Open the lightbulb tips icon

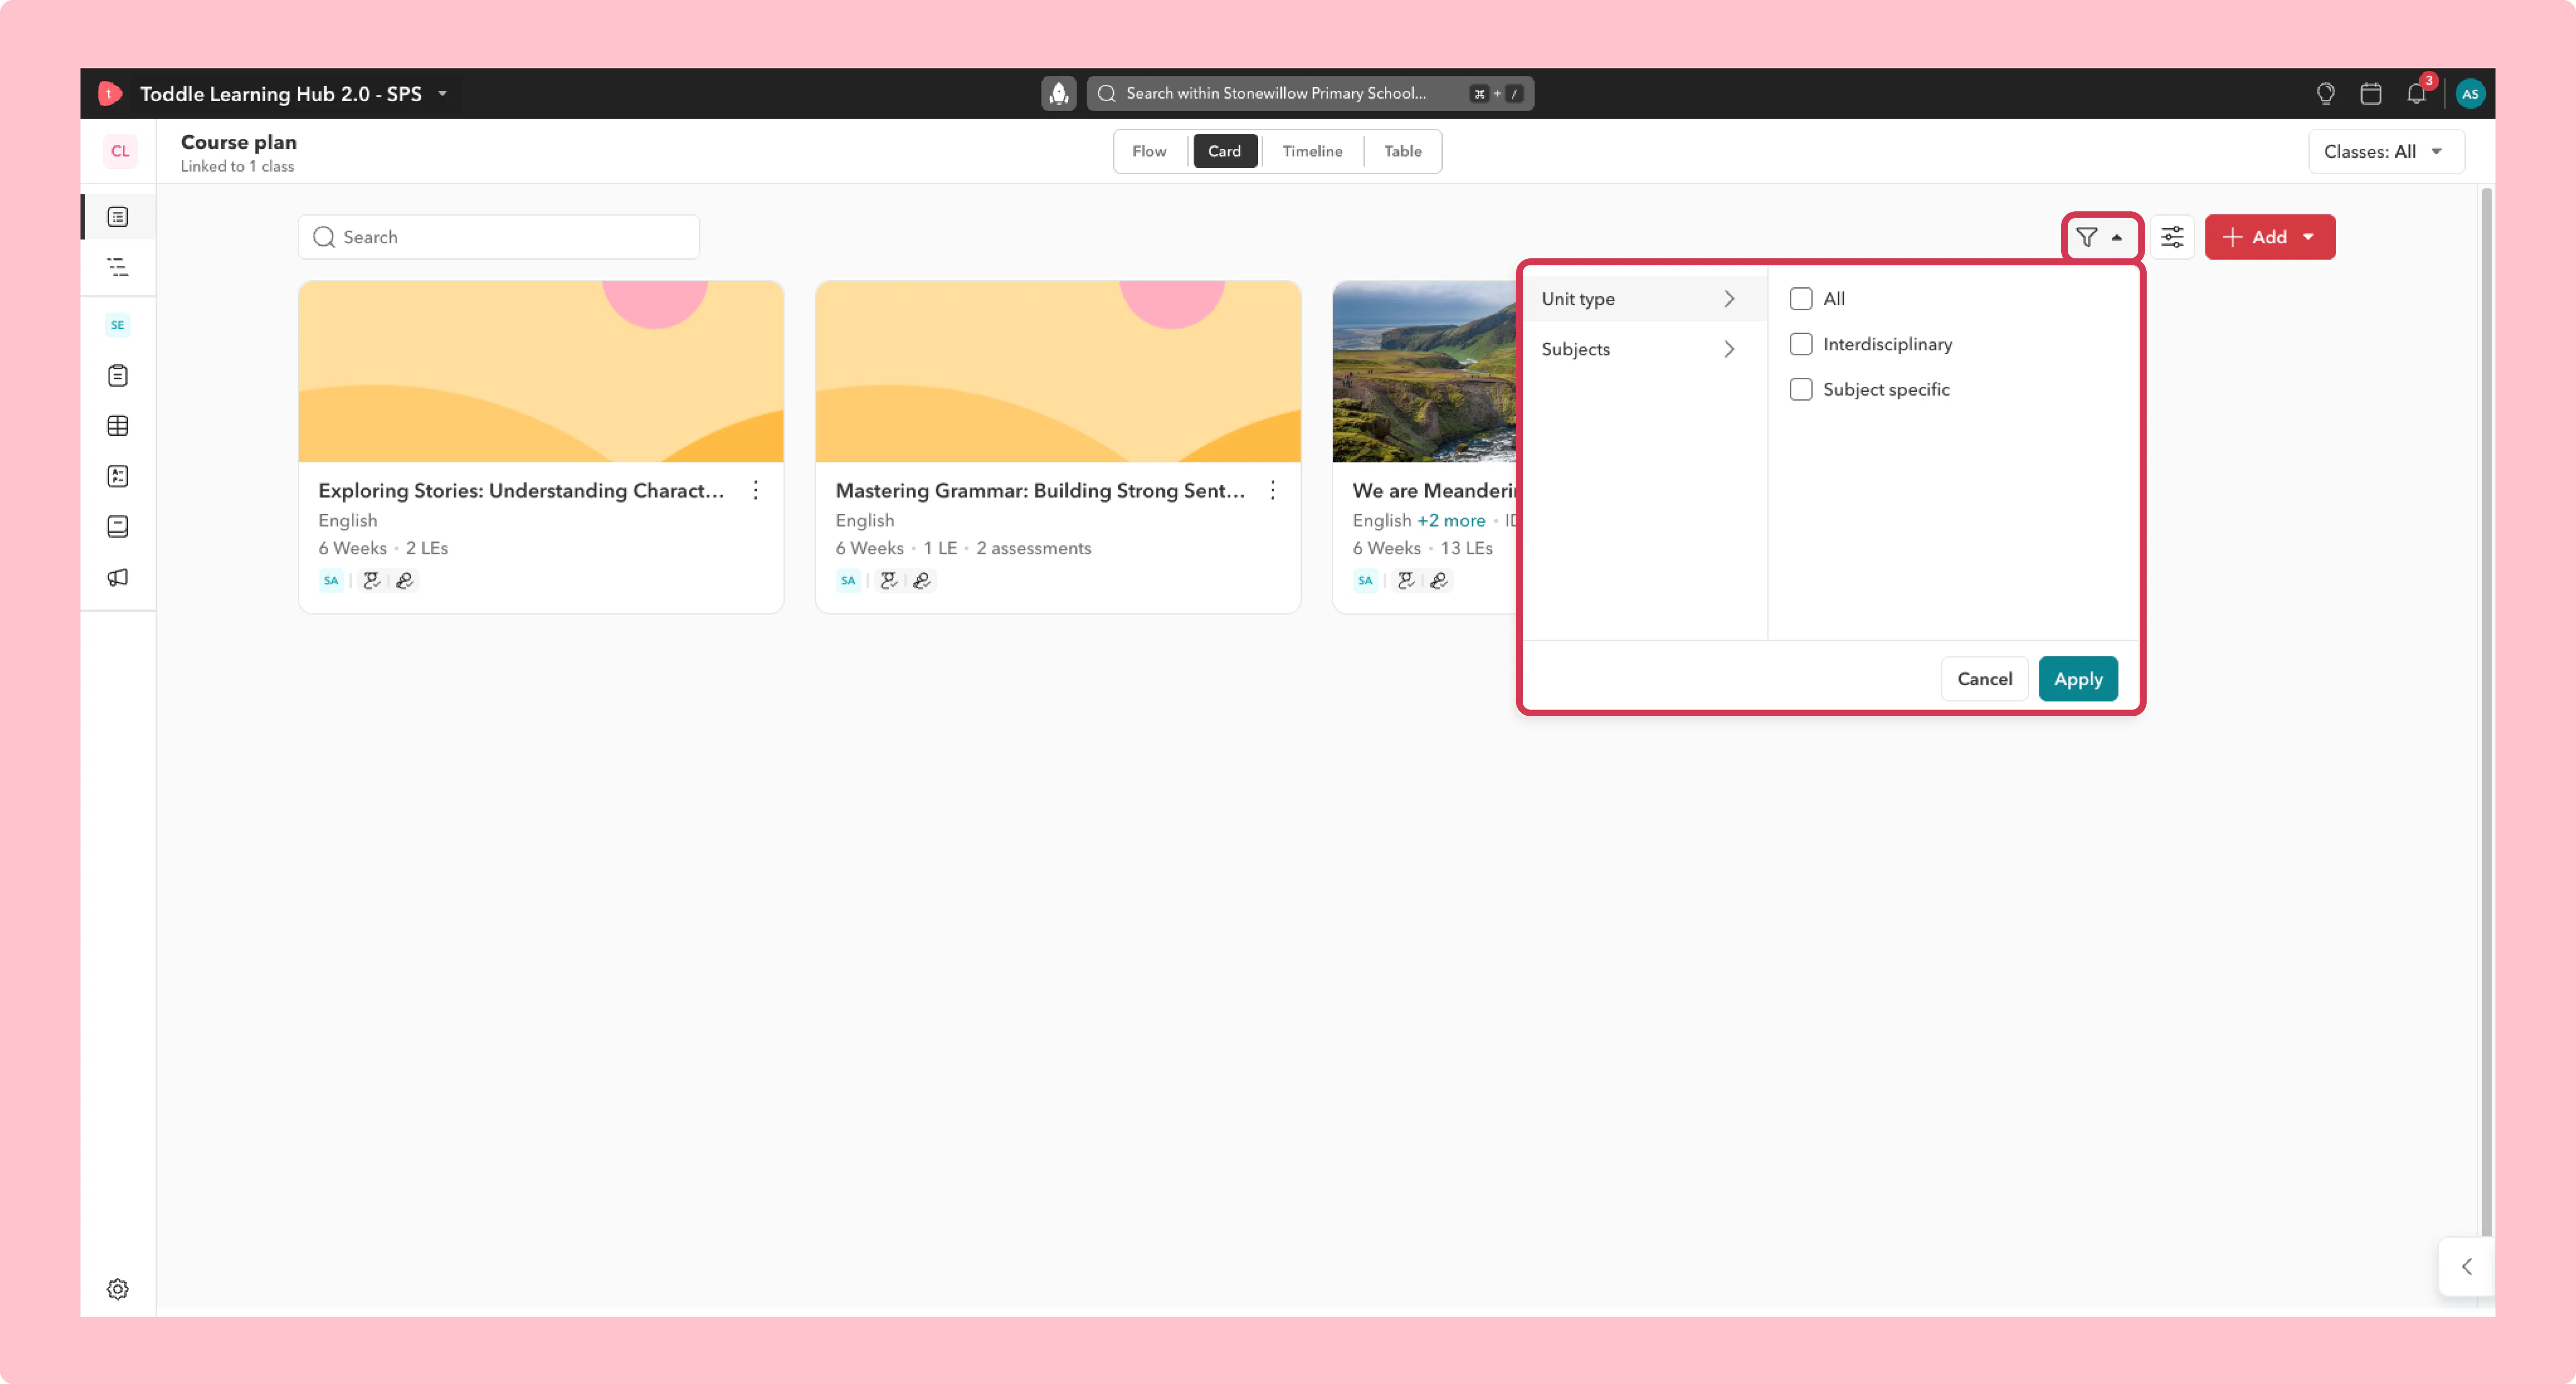tap(2326, 93)
